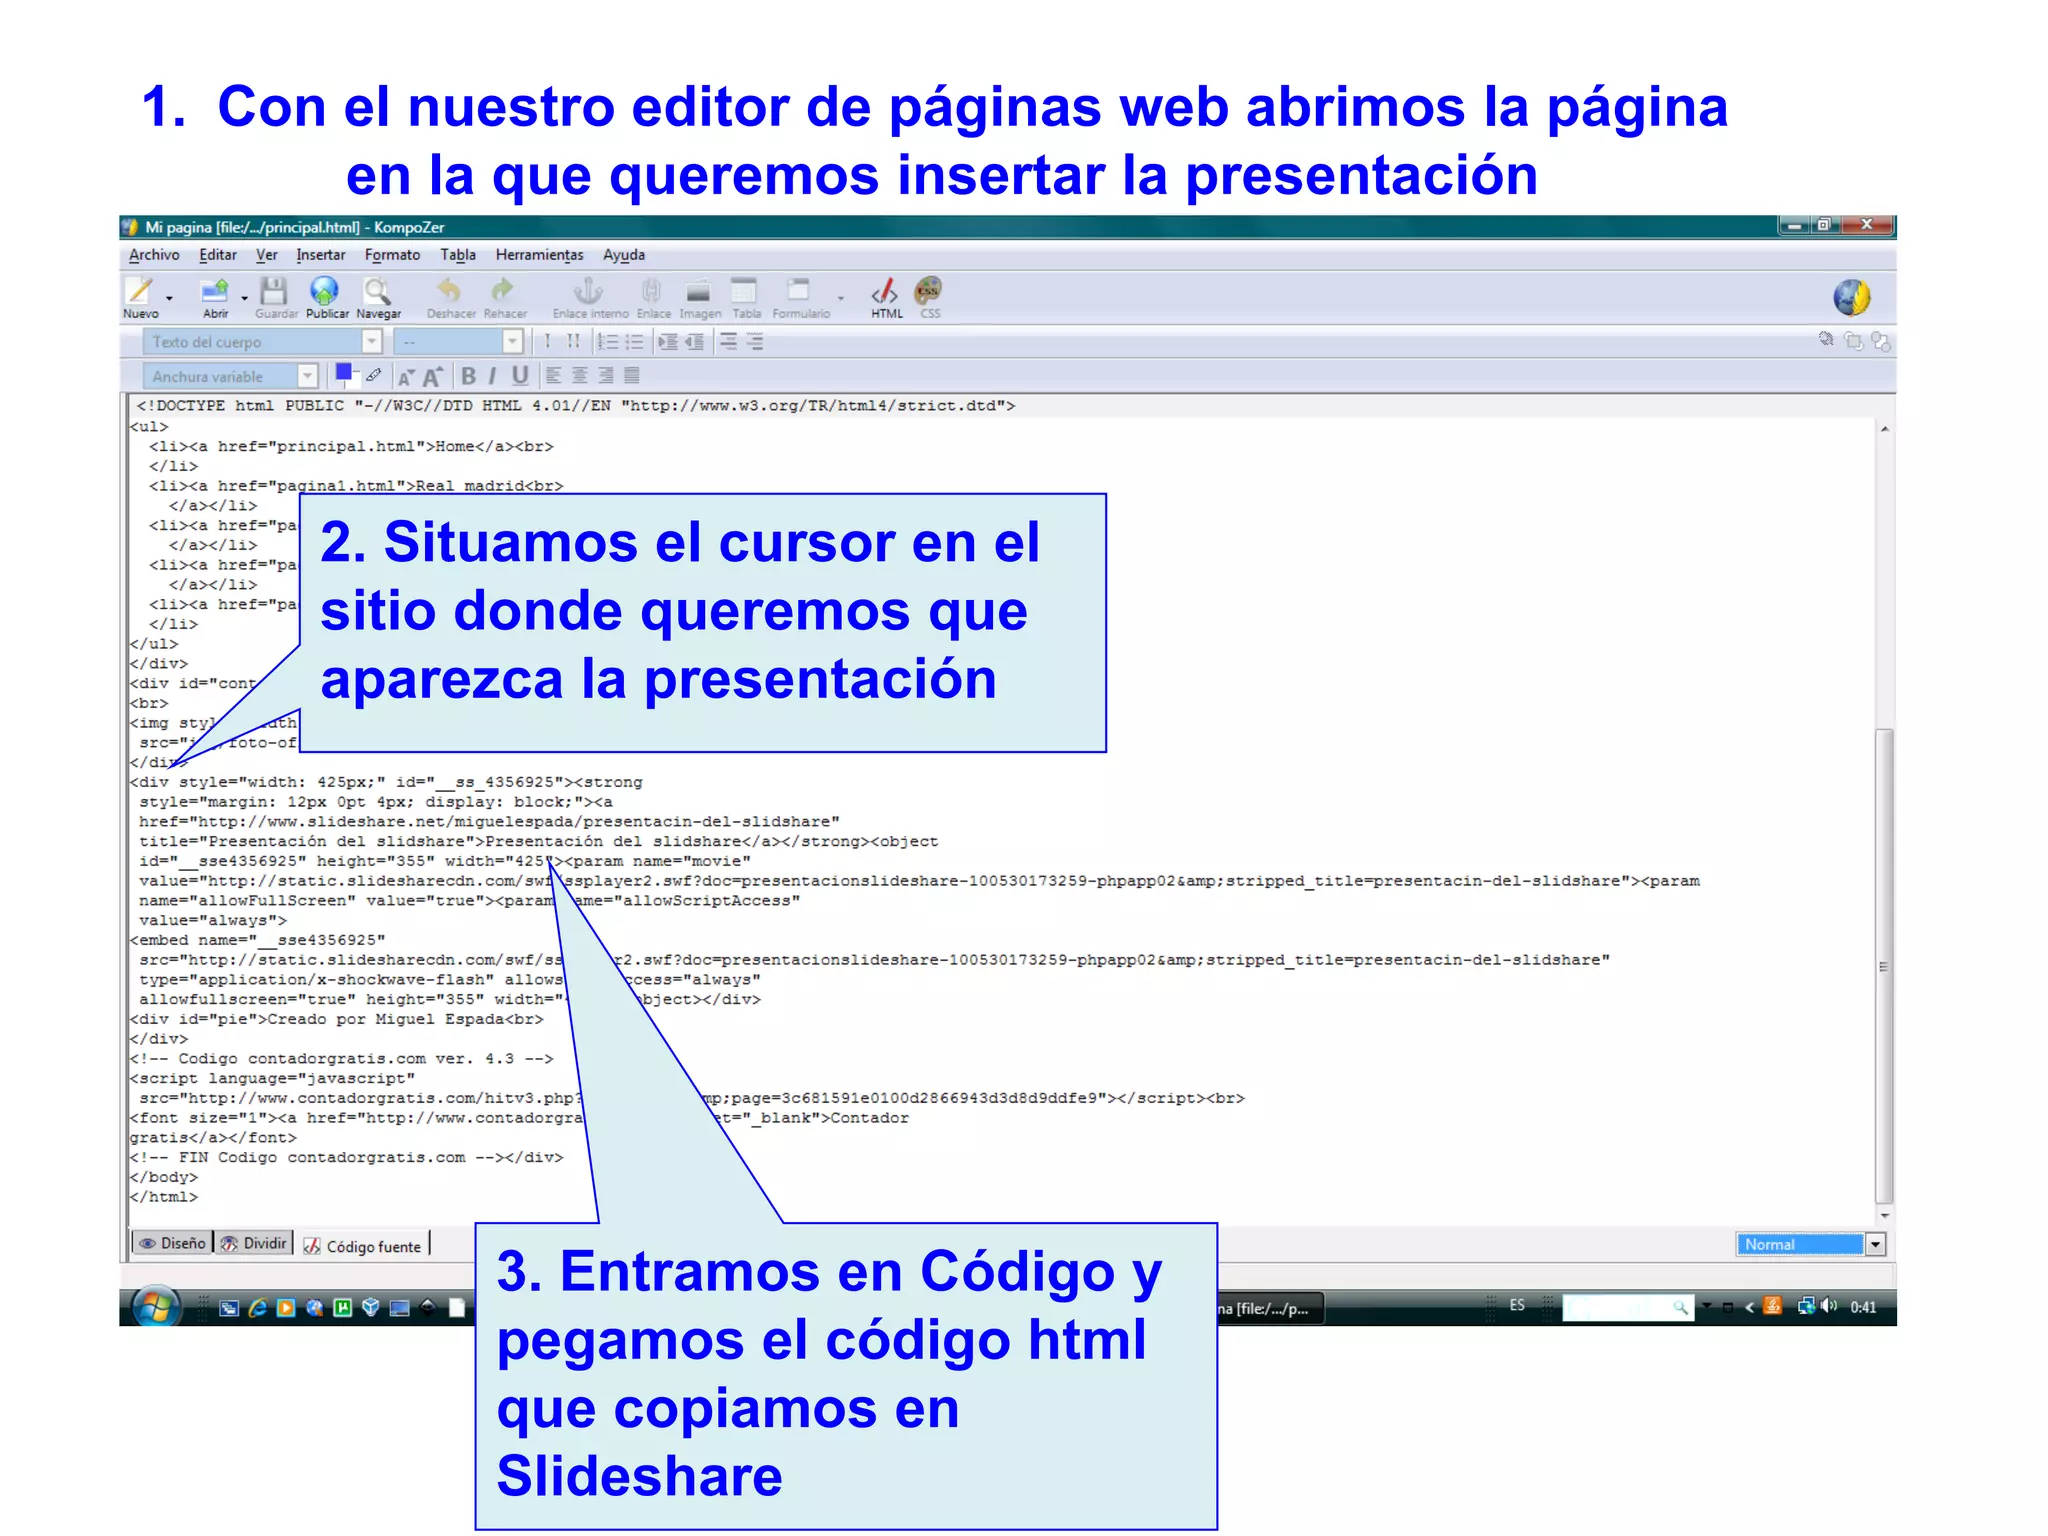Click the justify text icon
2048x1536 pixels.
pos(631,376)
